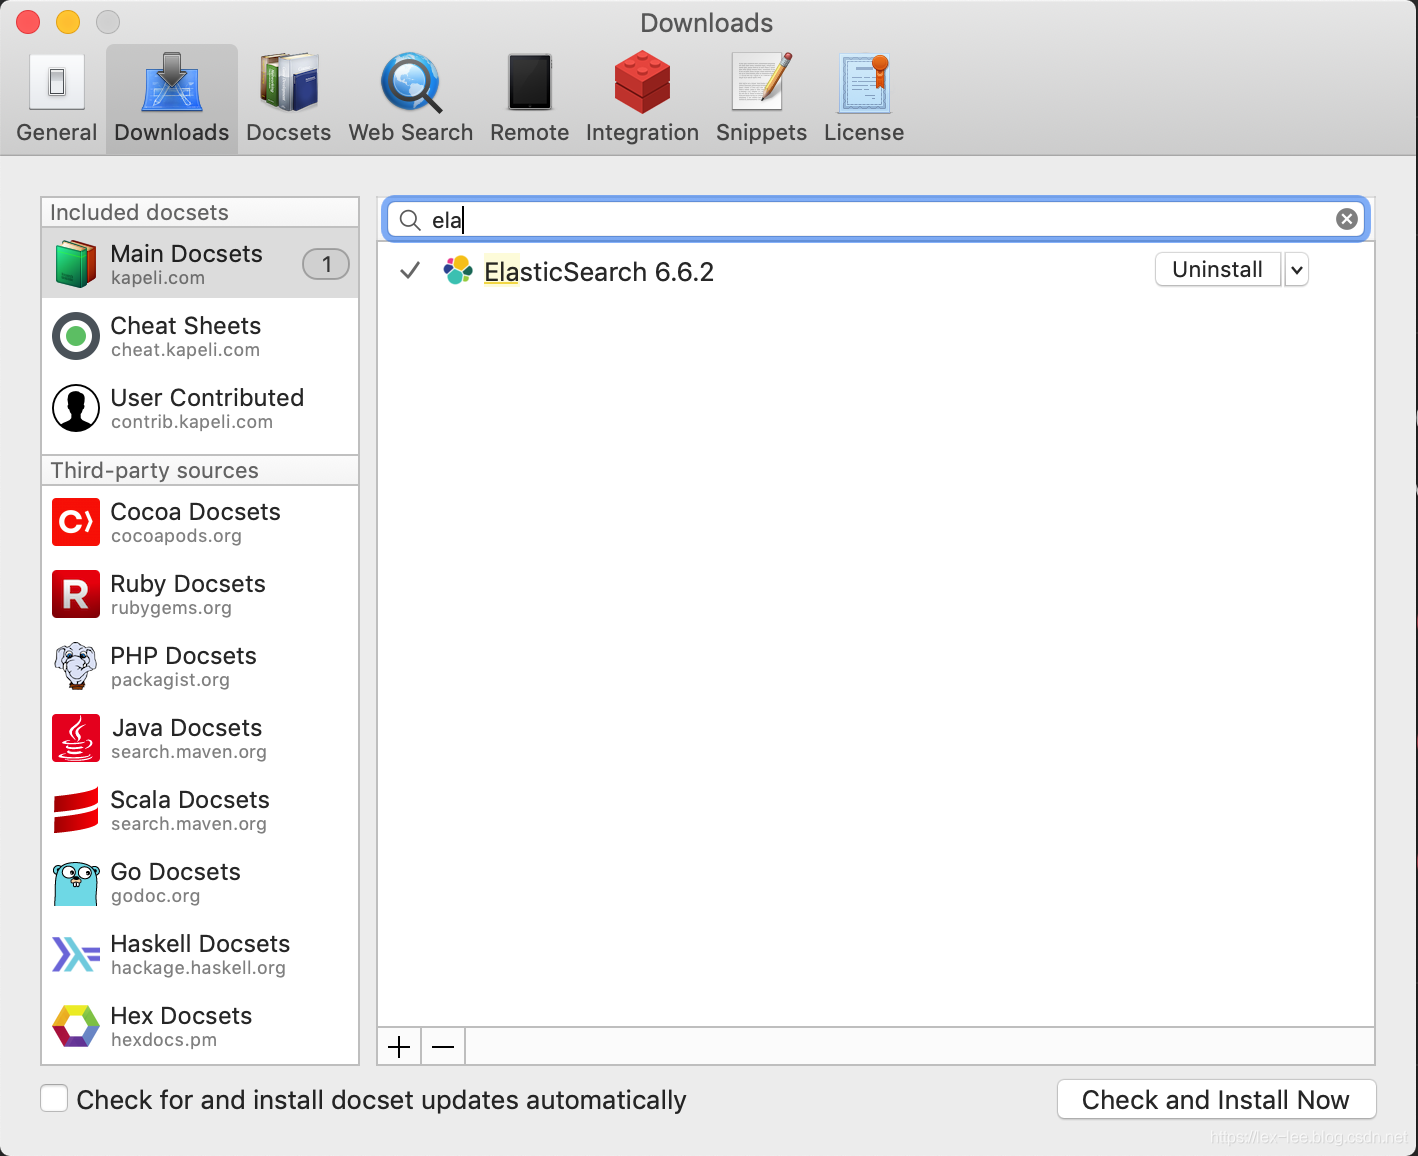Select the Hex Docsets source icon
The width and height of the screenshot is (1418, 1156).
[x=76, y=1026]
